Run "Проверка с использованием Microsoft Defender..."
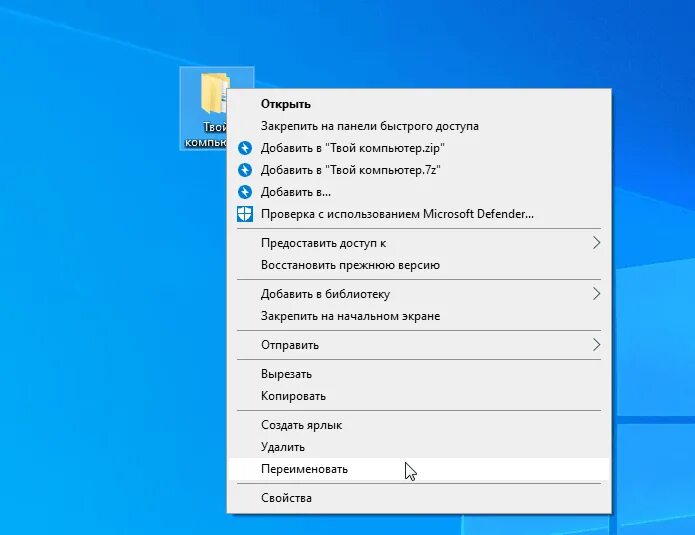695x535 pixels. click(419, 214)
